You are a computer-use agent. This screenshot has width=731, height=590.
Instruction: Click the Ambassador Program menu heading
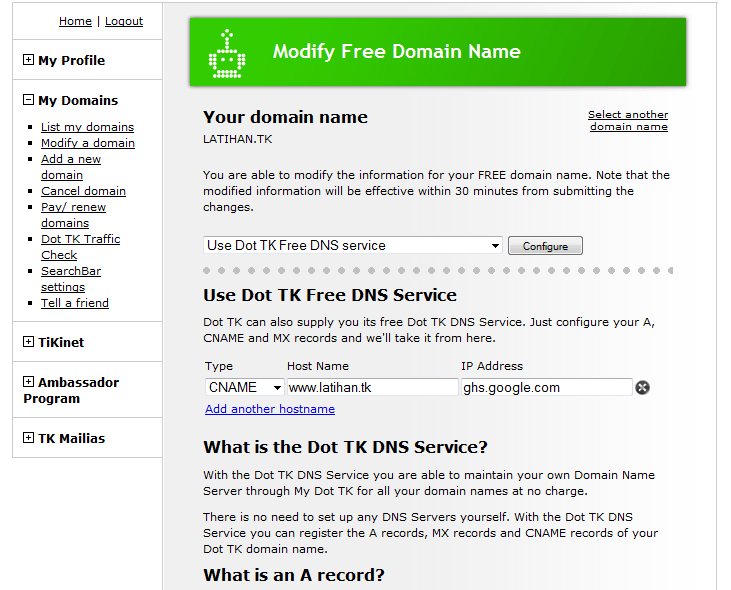71,390
